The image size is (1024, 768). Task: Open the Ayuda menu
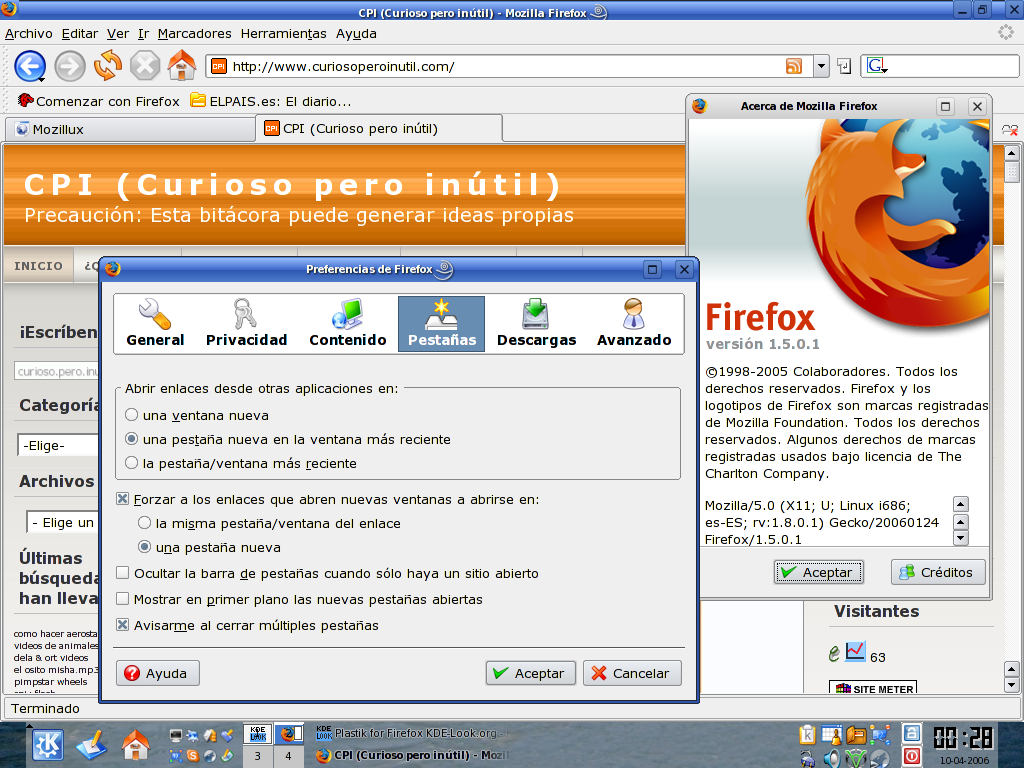[x=356, y=33]
